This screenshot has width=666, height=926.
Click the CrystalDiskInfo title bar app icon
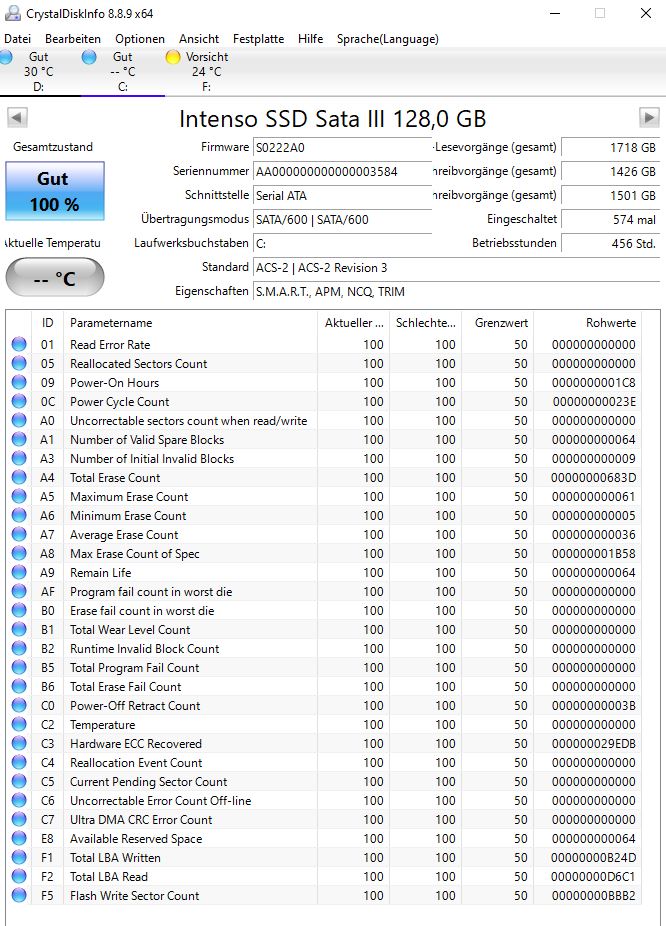pyautogui.click(x=12, y=13)
